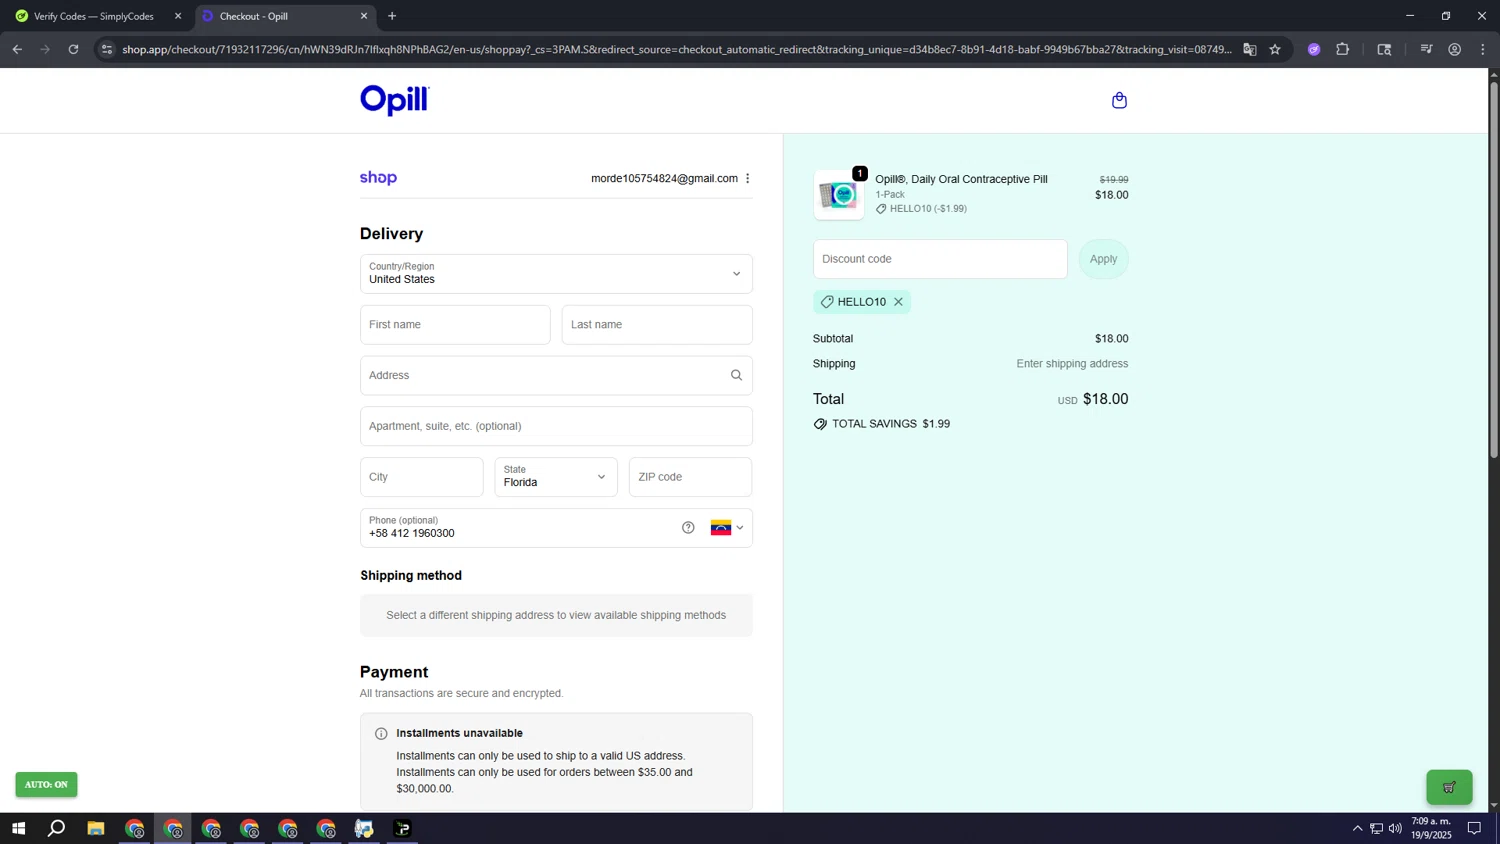1500x844 pixels.
Task: Close the Checkout - Opill tab
Action: pos(364,16)
